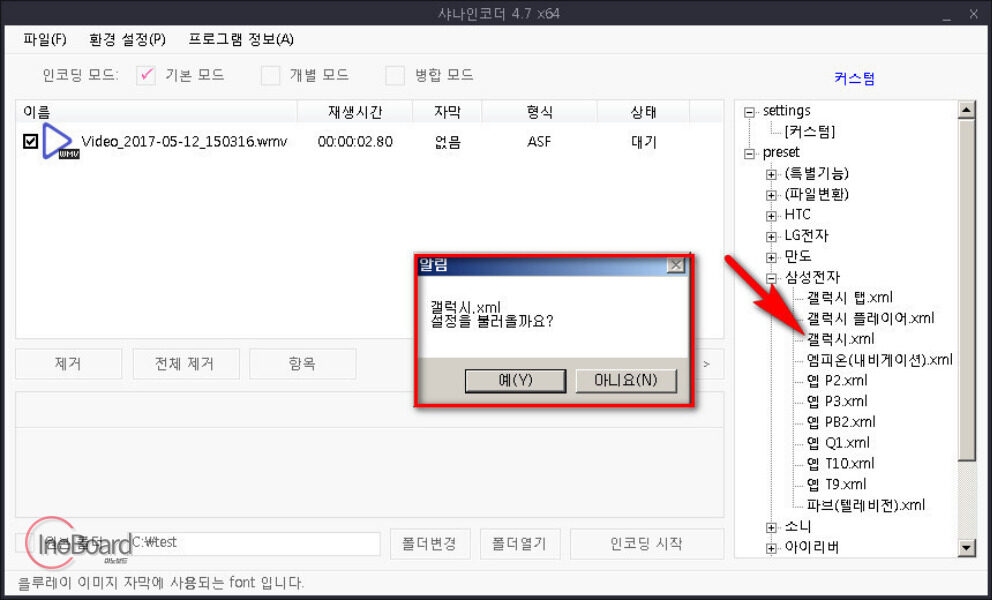
Task: Click the 항목 button
Action: pyautogui.click(x=302, y=363)
